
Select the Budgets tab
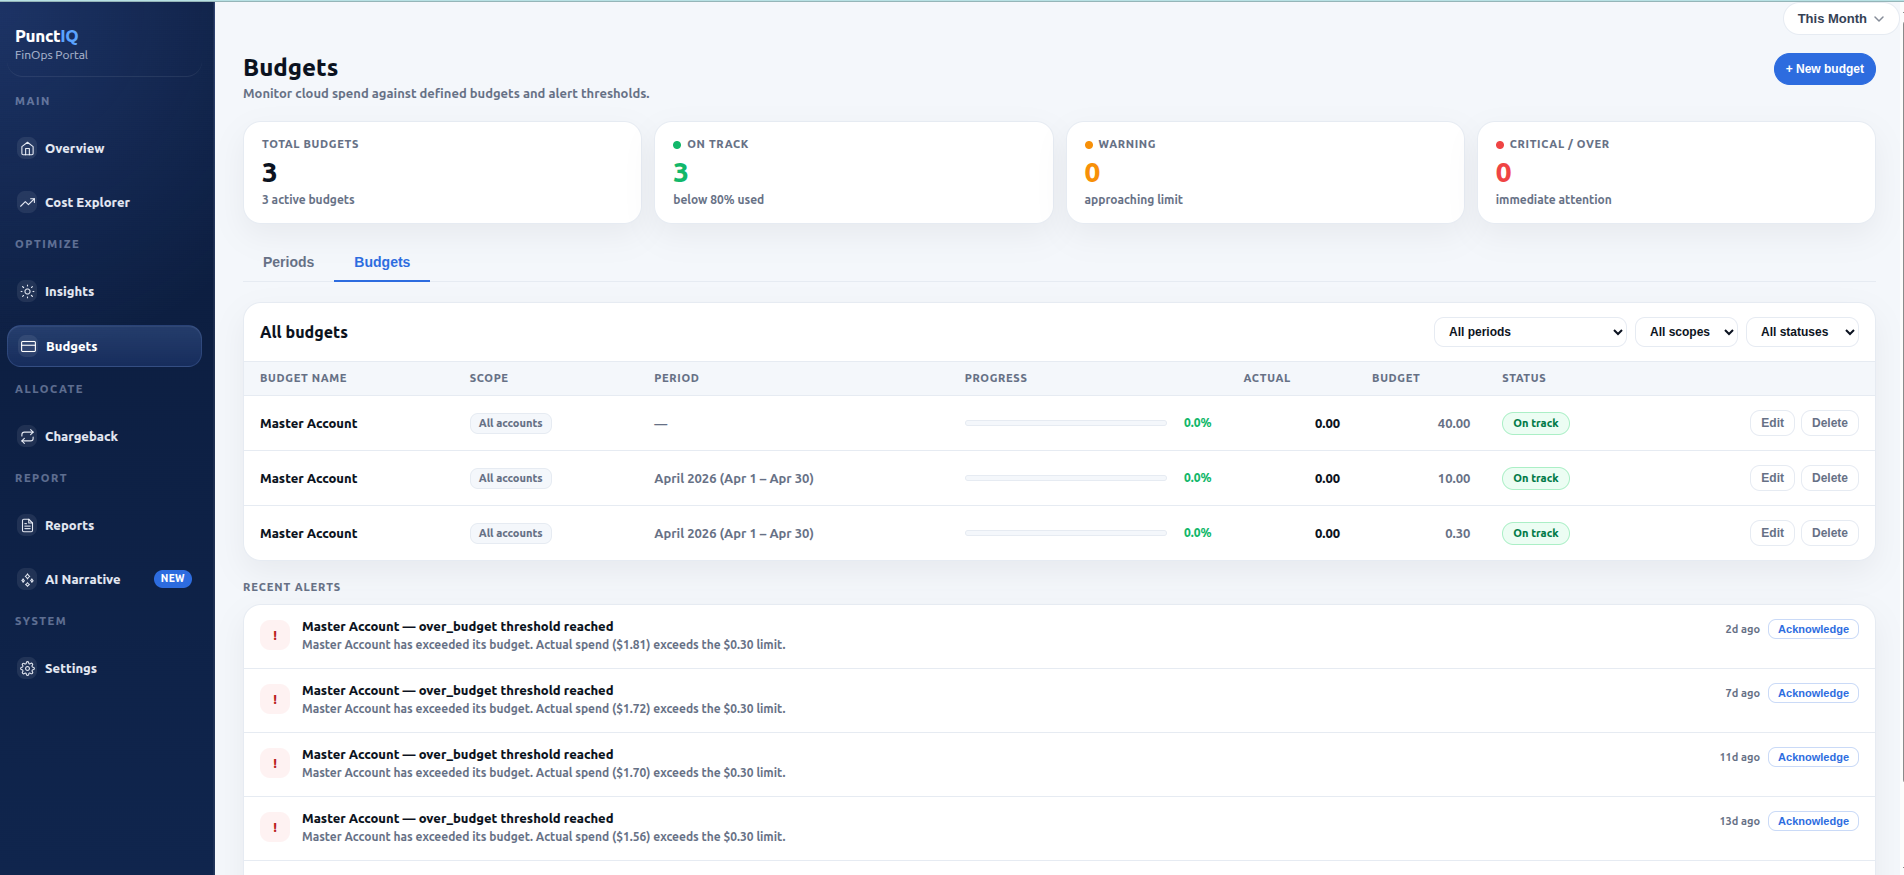coord(382,262)
